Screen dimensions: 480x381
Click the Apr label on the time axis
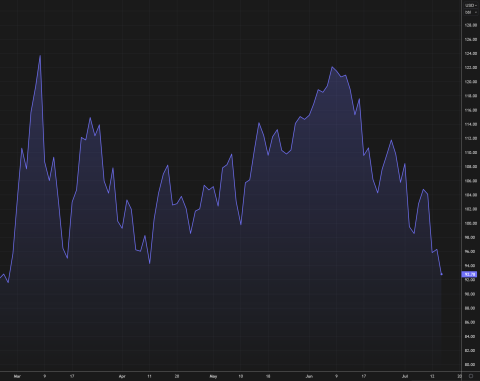pyautogui.click(x=122, y=376)
